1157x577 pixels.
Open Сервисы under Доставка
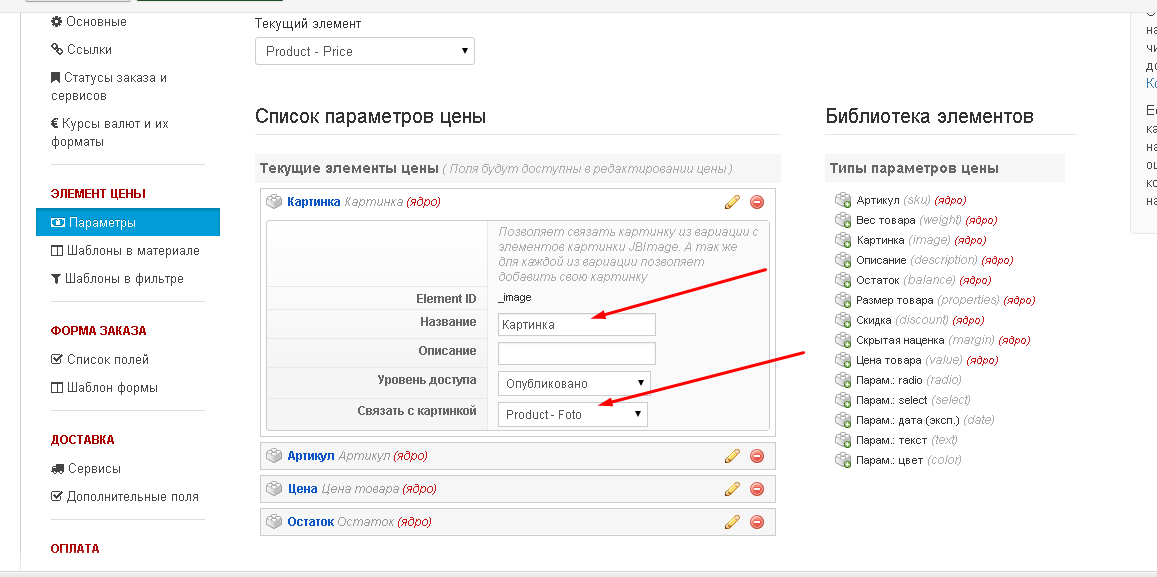[x=94, y=468]
